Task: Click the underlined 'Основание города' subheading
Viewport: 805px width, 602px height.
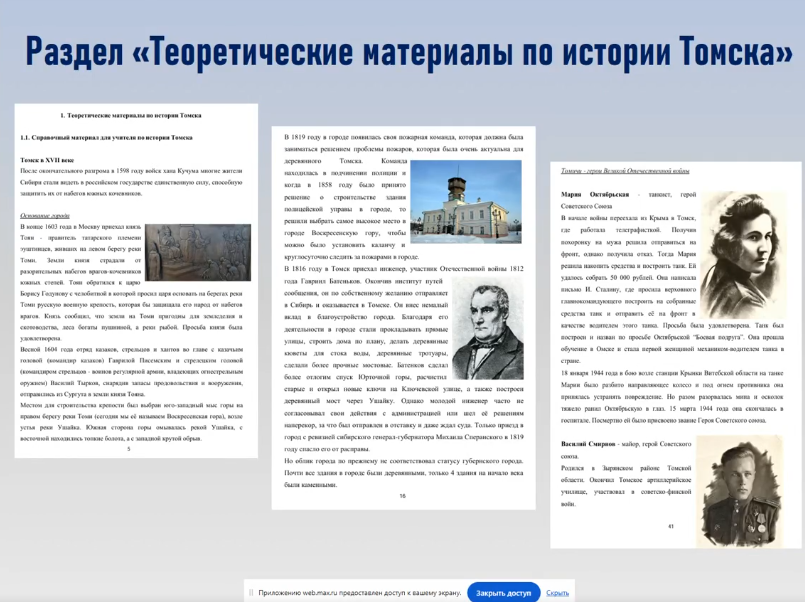Action: point(45,216)
